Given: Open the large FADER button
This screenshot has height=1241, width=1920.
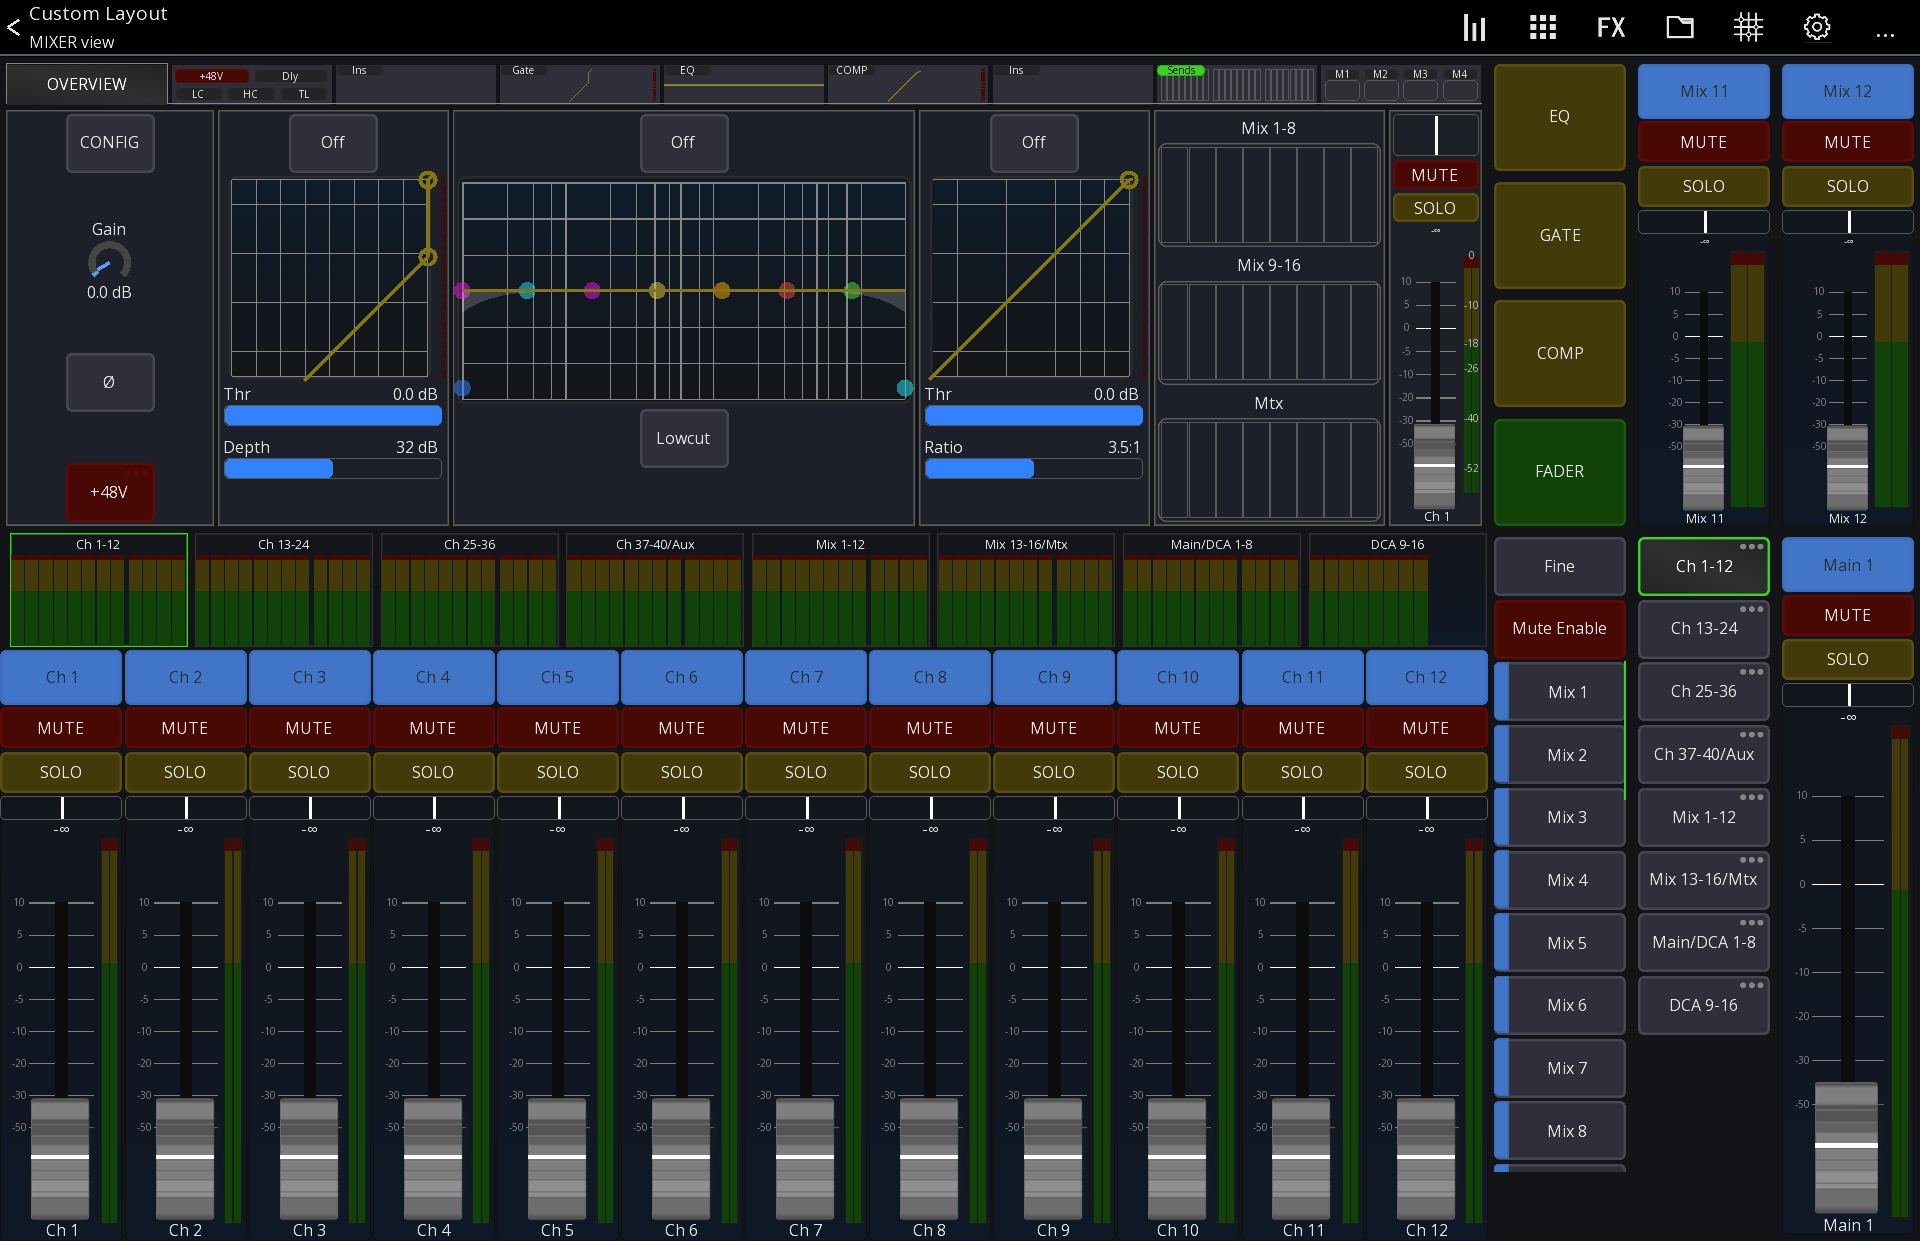Looking at the screenshot, I should point(1560,471).
